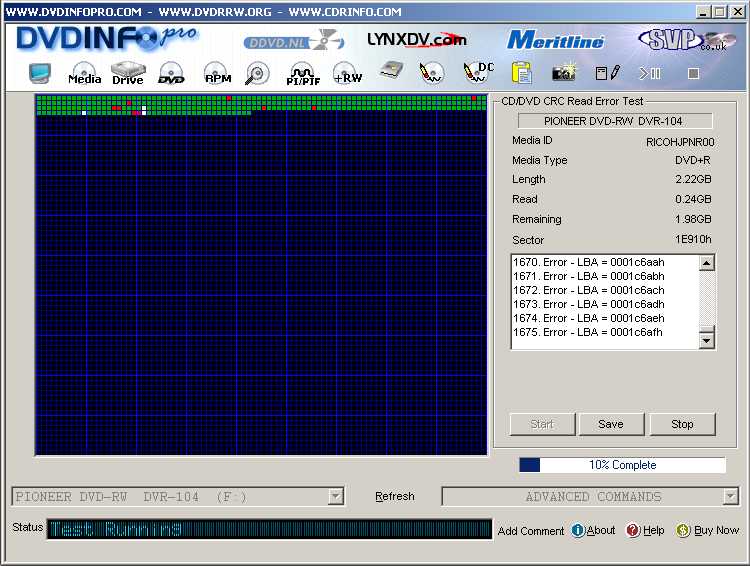750x566 pixels.
Task: Click the stop square toolbar control
Action: pyautogui.click(x=693, y=74)
